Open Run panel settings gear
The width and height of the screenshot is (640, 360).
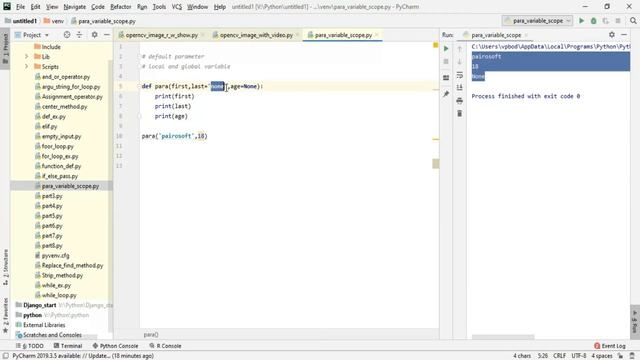coord(612,35)
